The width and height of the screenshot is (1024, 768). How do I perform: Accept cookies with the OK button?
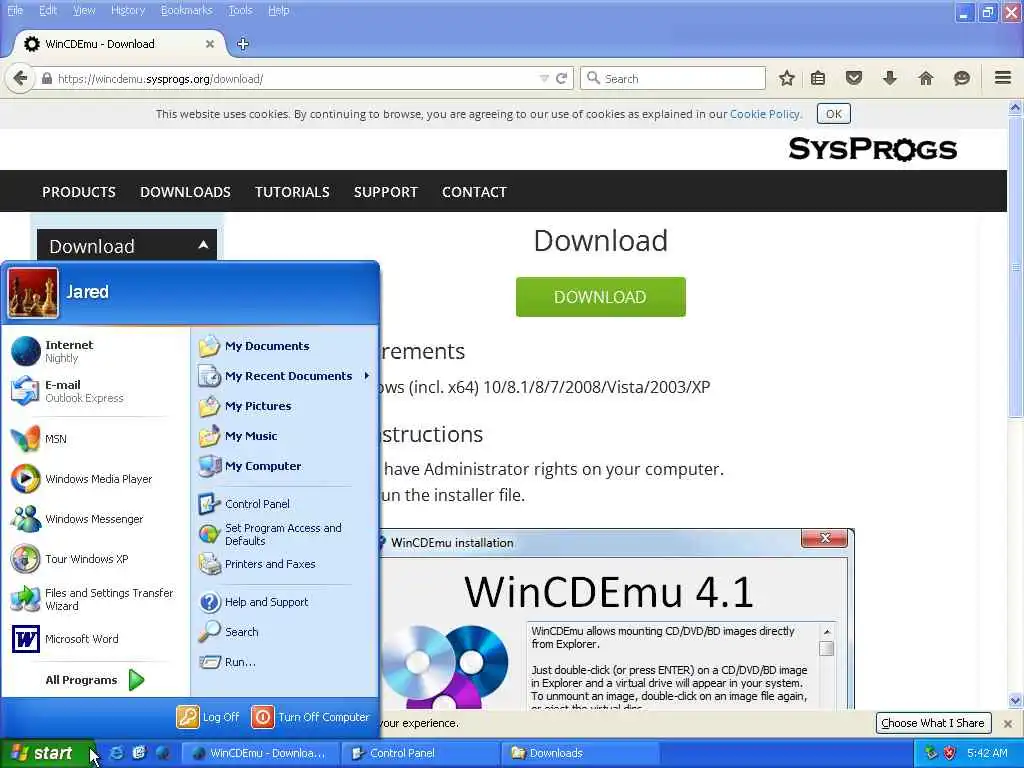(x=834, y=114)
